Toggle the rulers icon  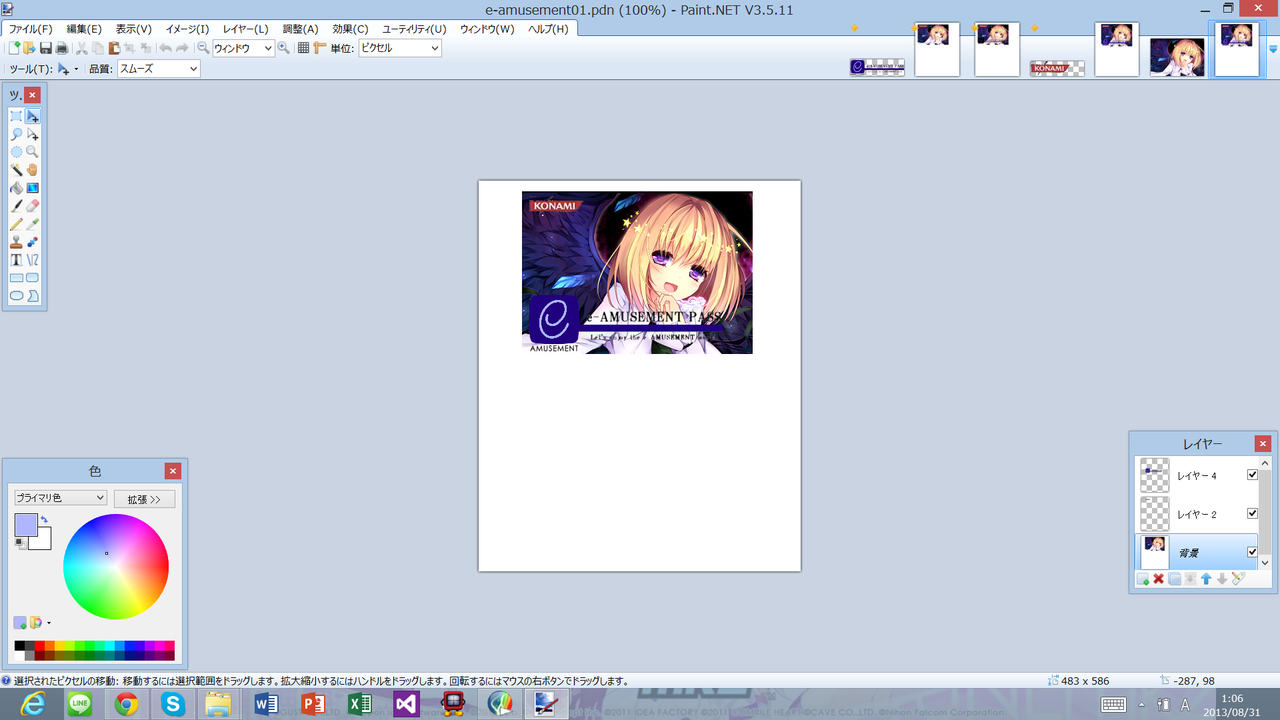coord(320,48)
